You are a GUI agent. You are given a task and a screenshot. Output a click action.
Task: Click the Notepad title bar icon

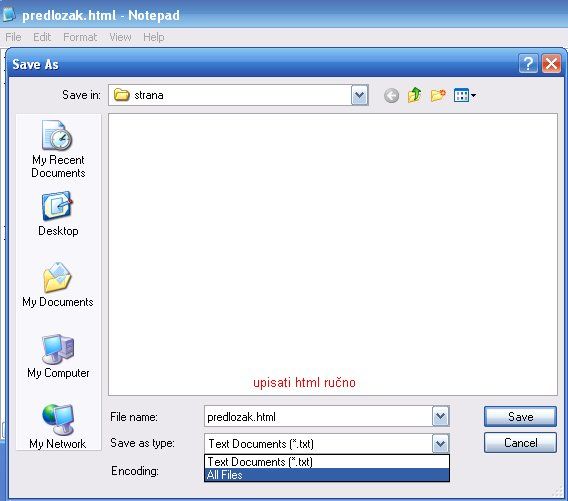[x=9, y=14]
